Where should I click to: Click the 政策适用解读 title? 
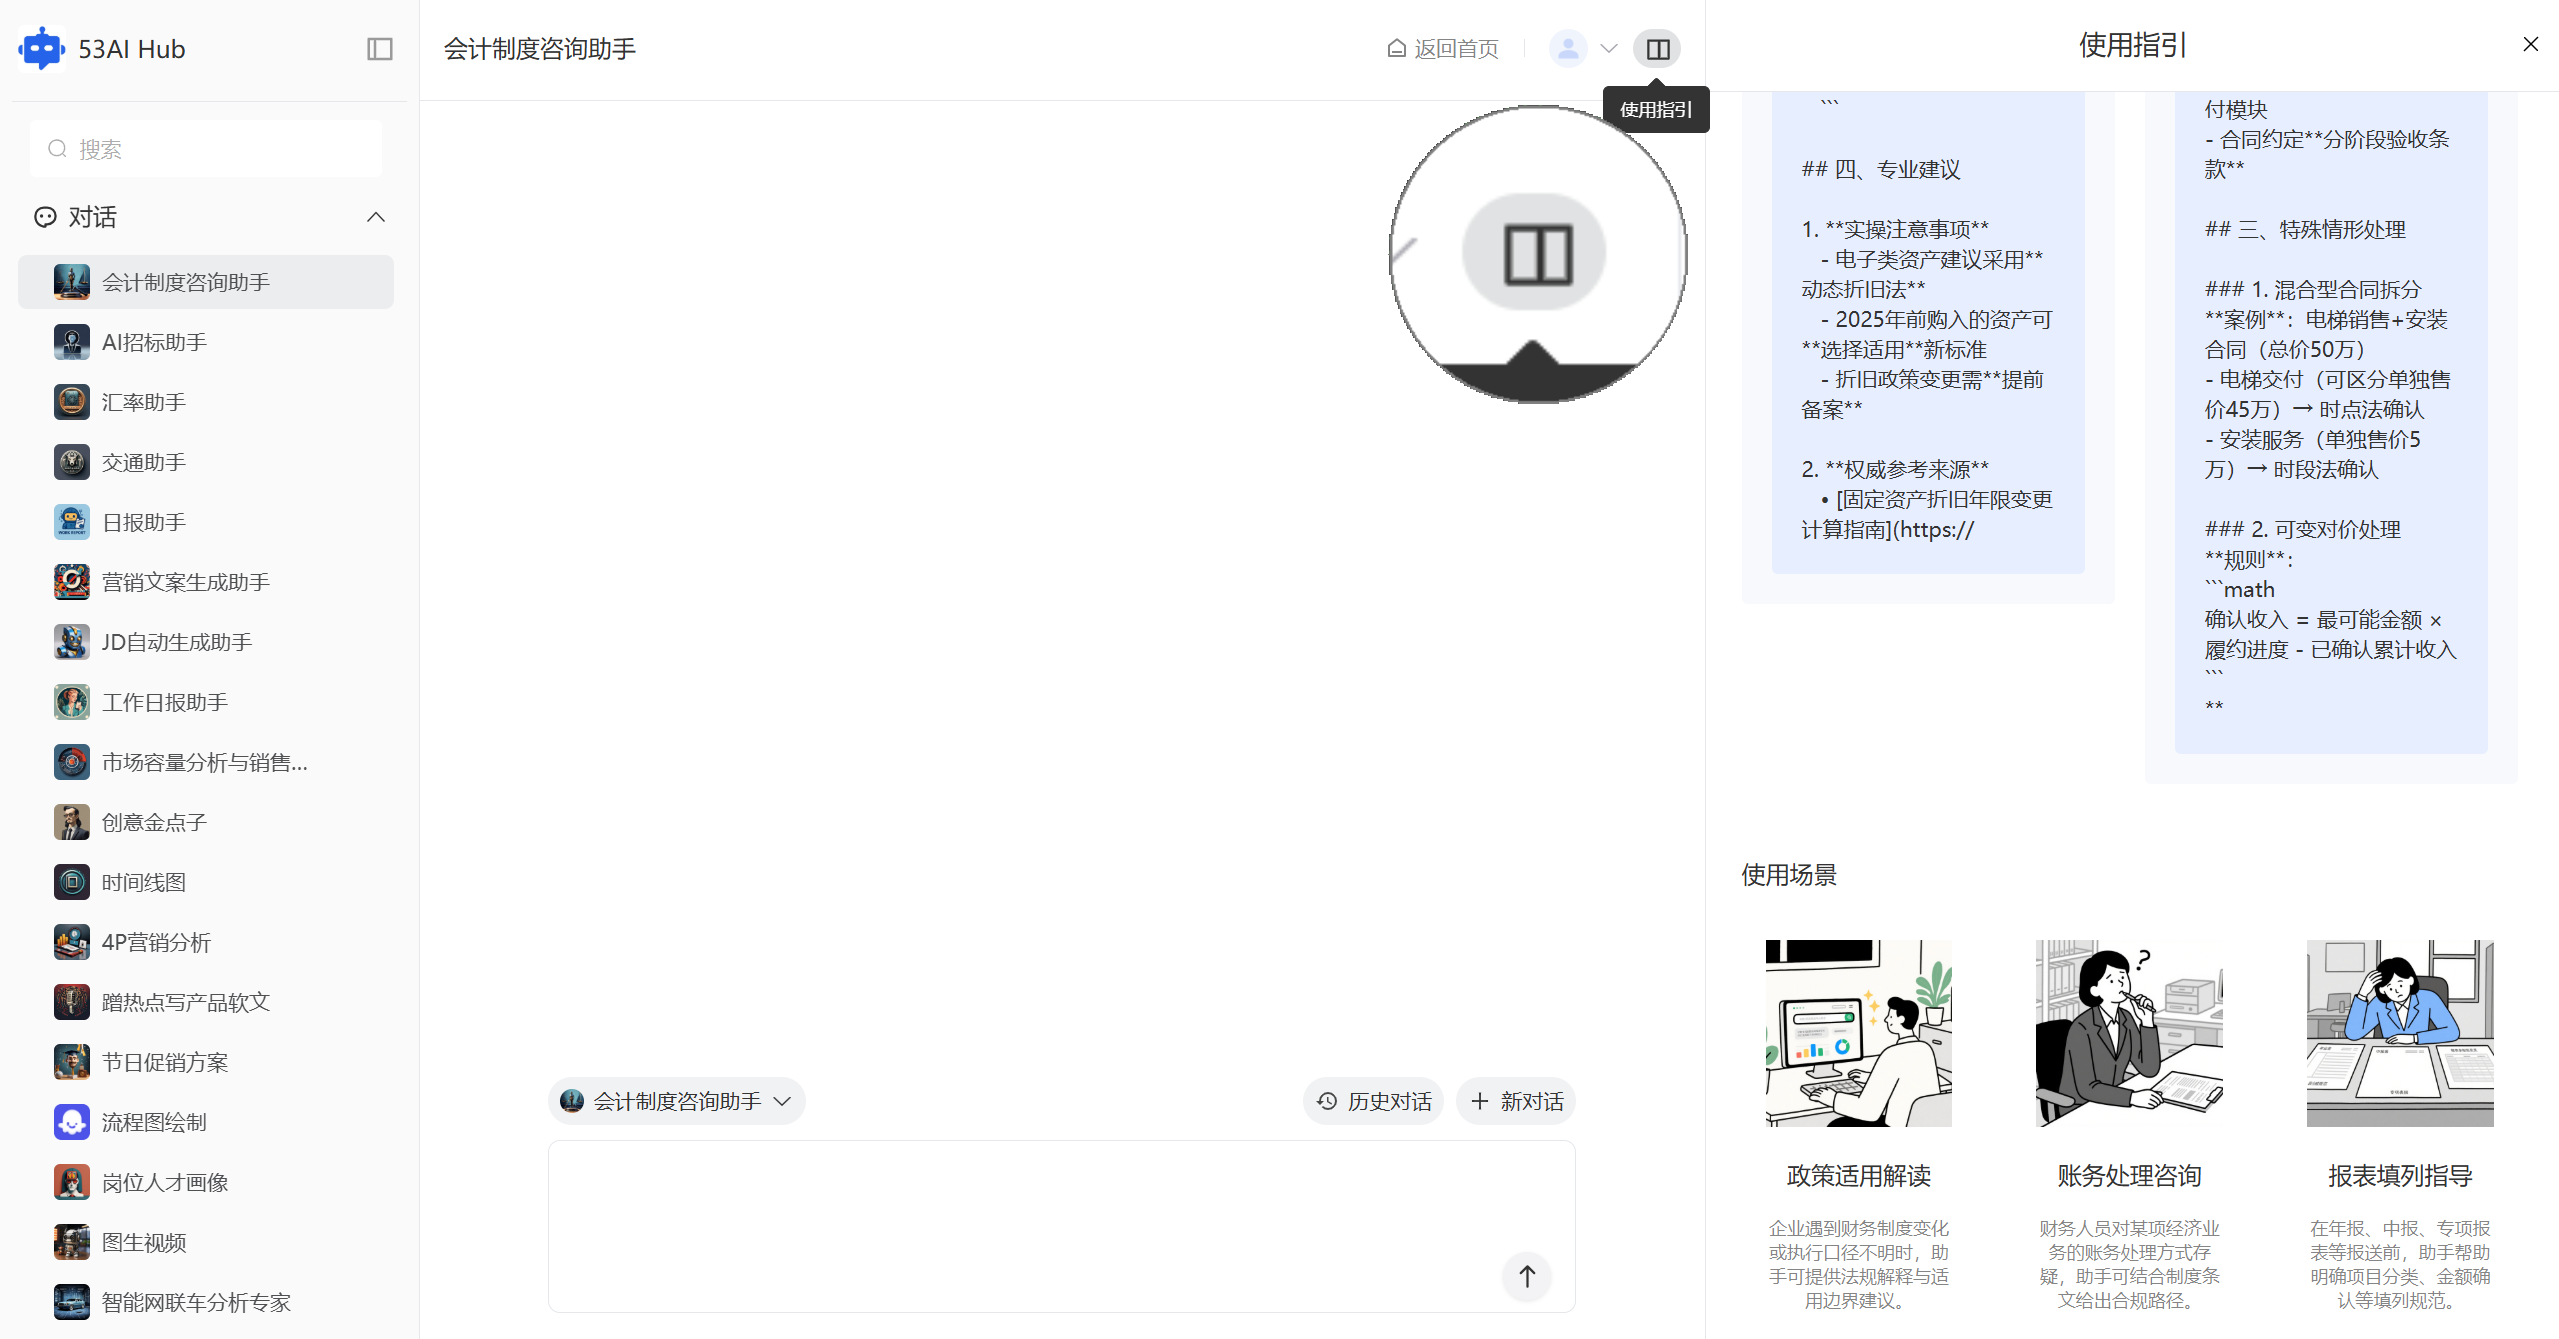click(x=1858, y=1175)
